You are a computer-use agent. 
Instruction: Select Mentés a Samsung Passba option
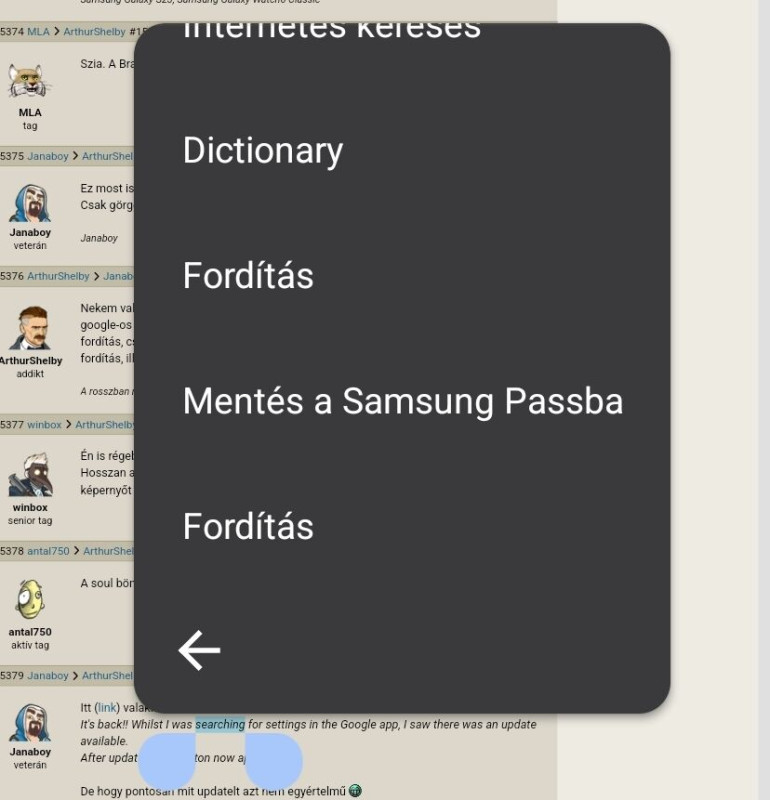(403, 401)
